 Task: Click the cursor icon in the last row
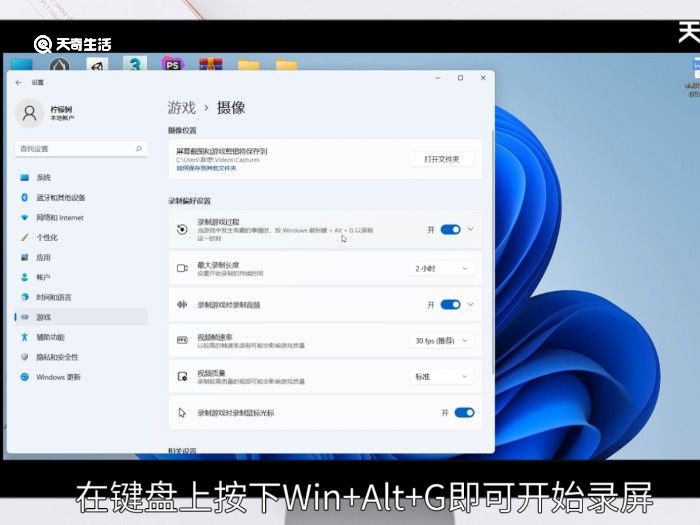[182, 412]
